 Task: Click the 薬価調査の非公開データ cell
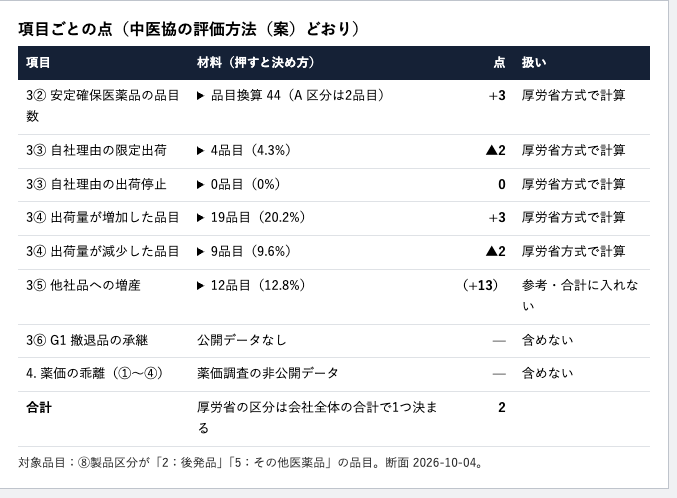(268, 373)
